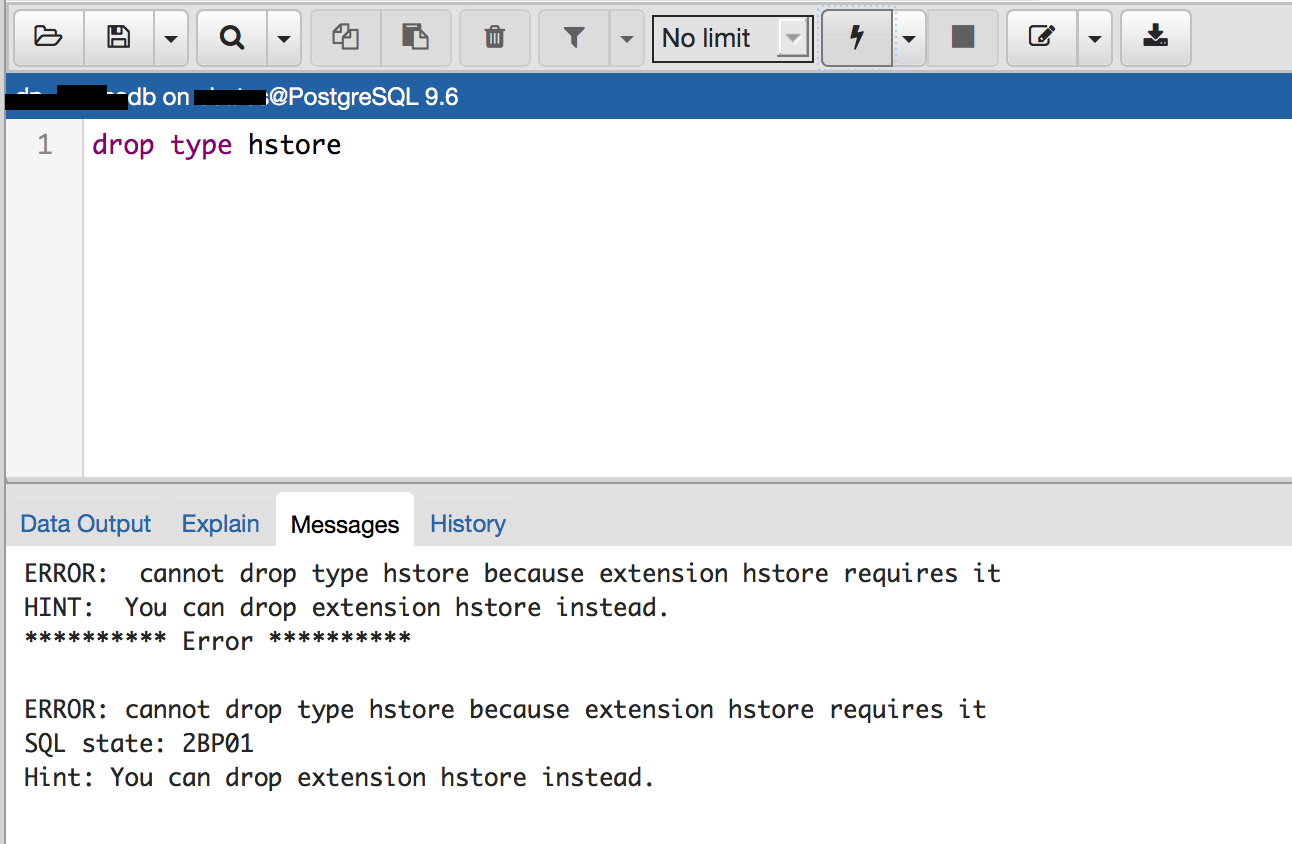Download results using the download icon

(x=1155, y=37)
